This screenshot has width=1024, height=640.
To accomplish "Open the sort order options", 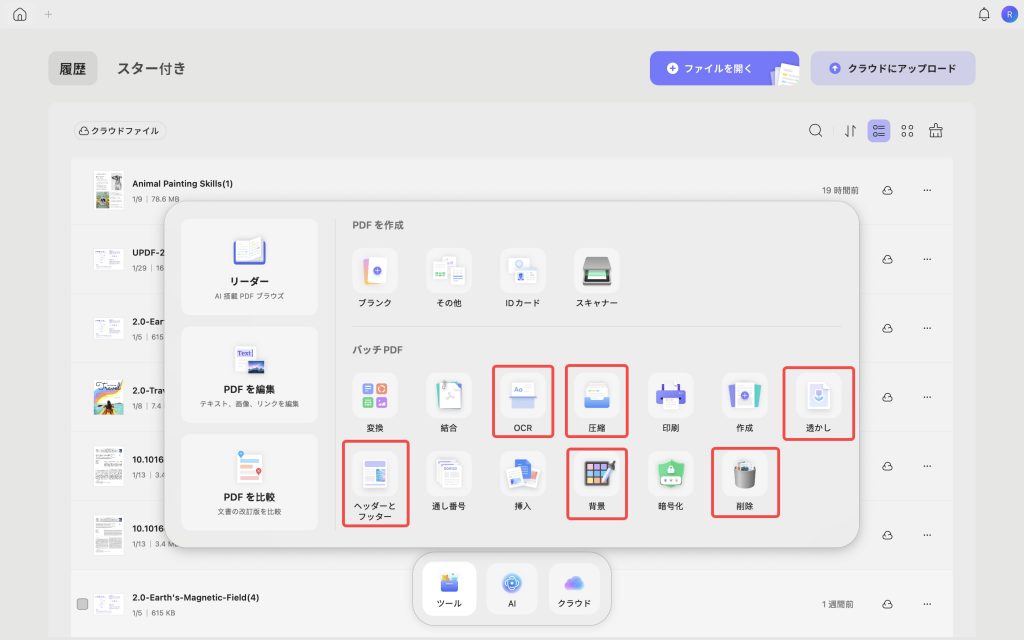I will 850,131.
